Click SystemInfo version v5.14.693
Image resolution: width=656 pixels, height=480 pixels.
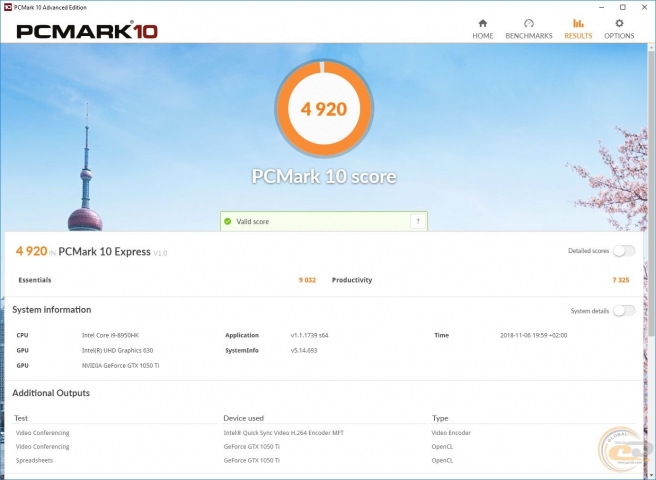click(x=304, y=350)
